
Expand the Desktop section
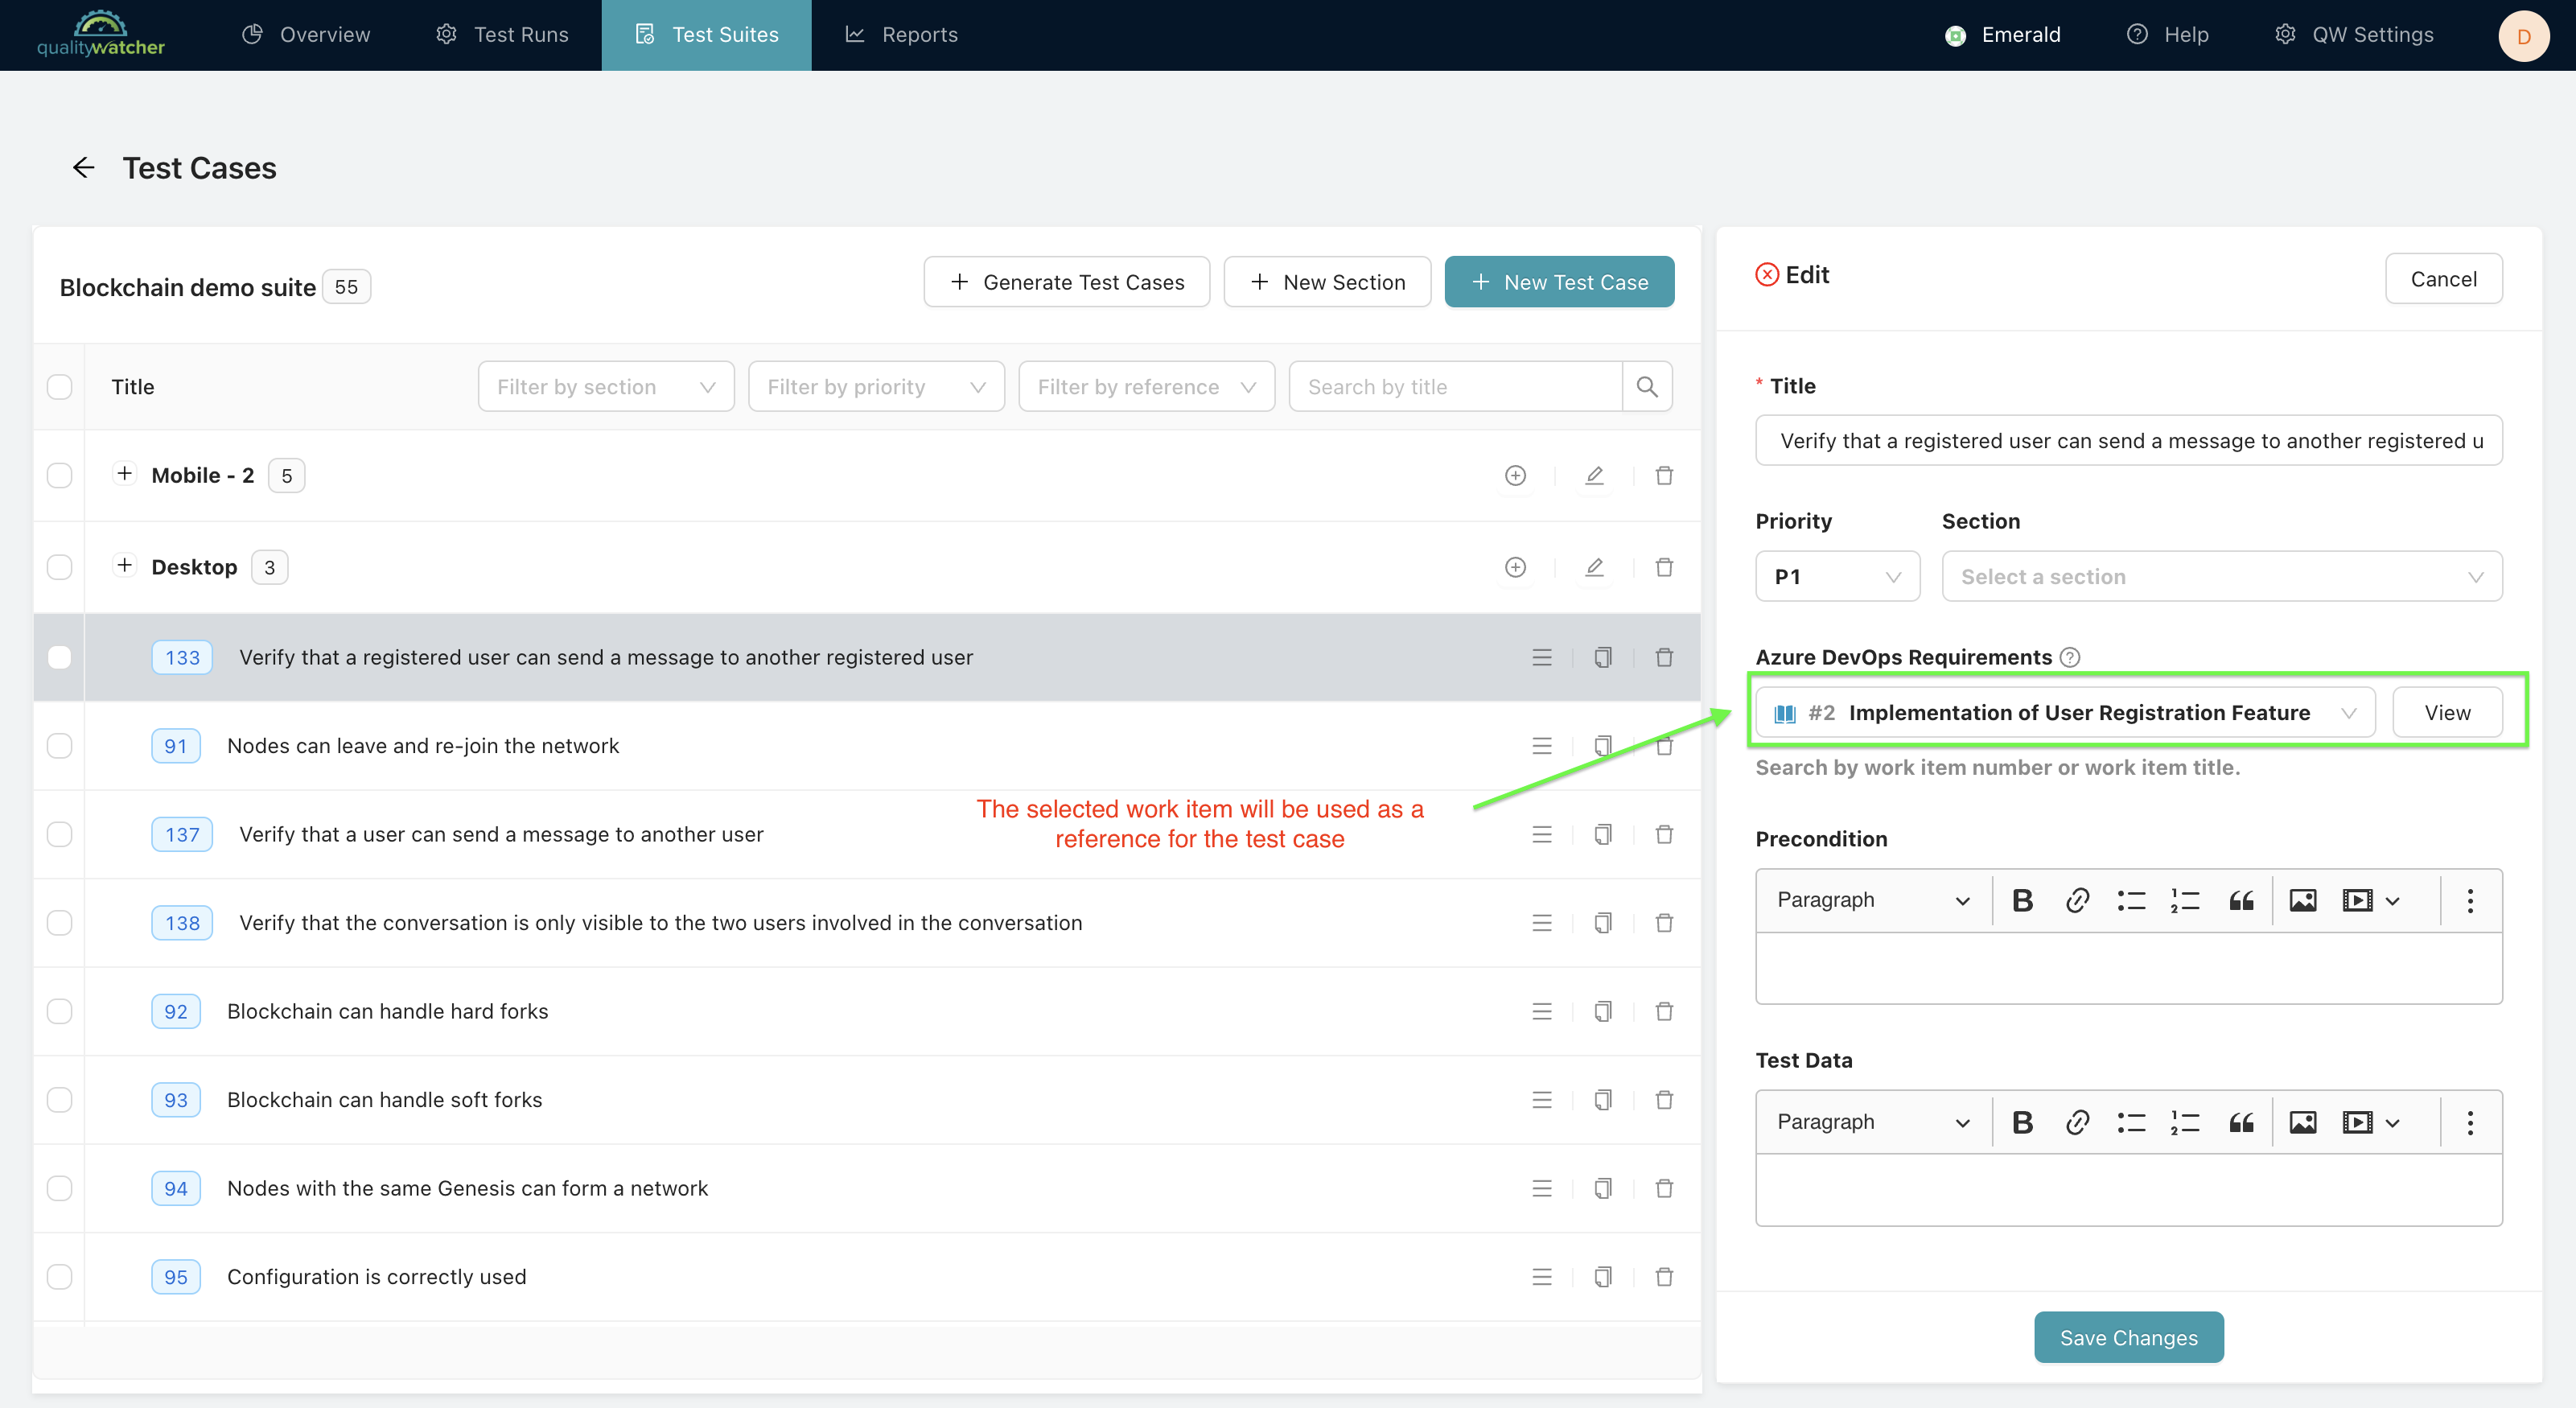tap(124, 565)
